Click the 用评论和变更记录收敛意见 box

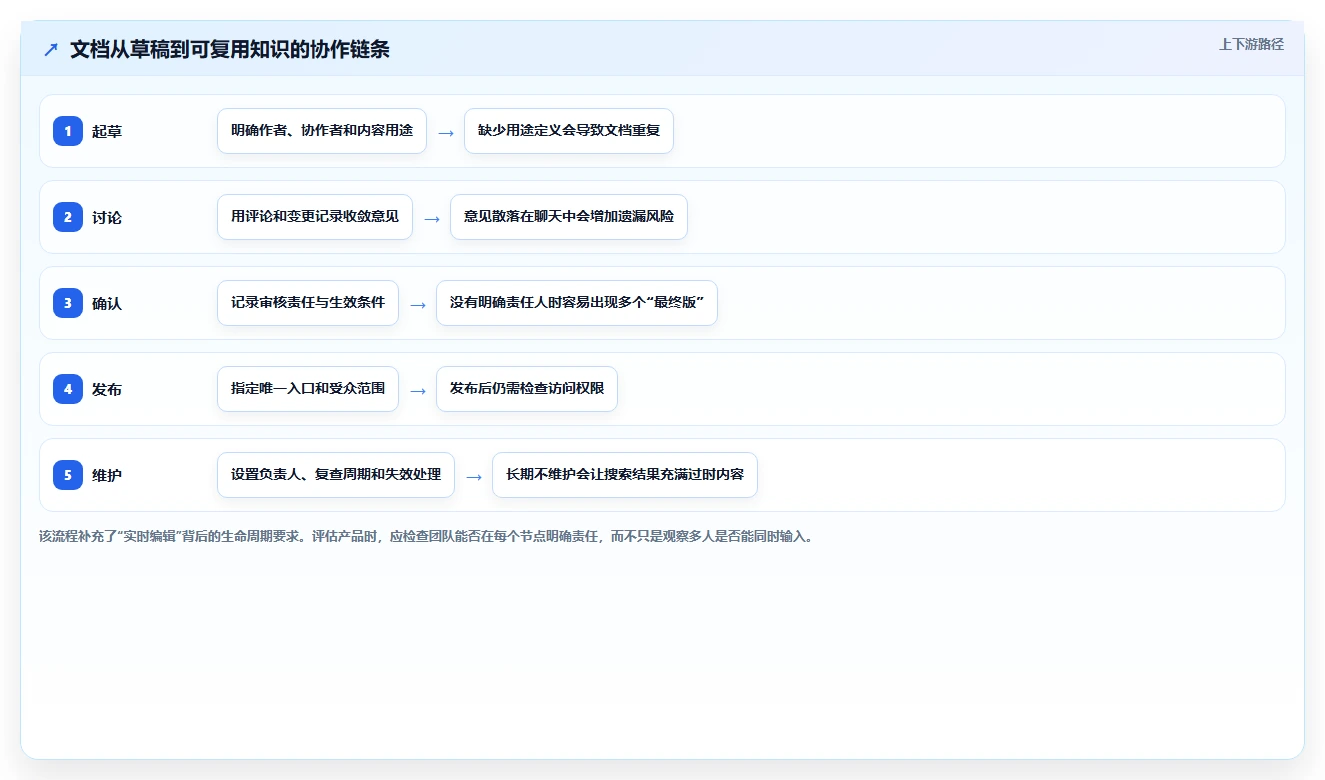315,217
